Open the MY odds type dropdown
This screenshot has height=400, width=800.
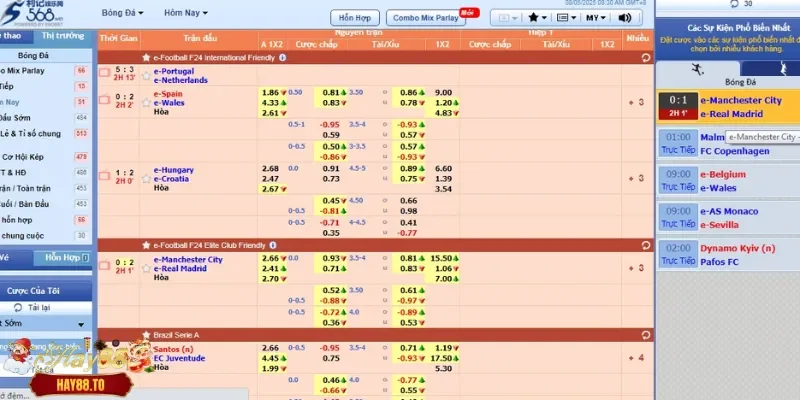tap(596, 18)
